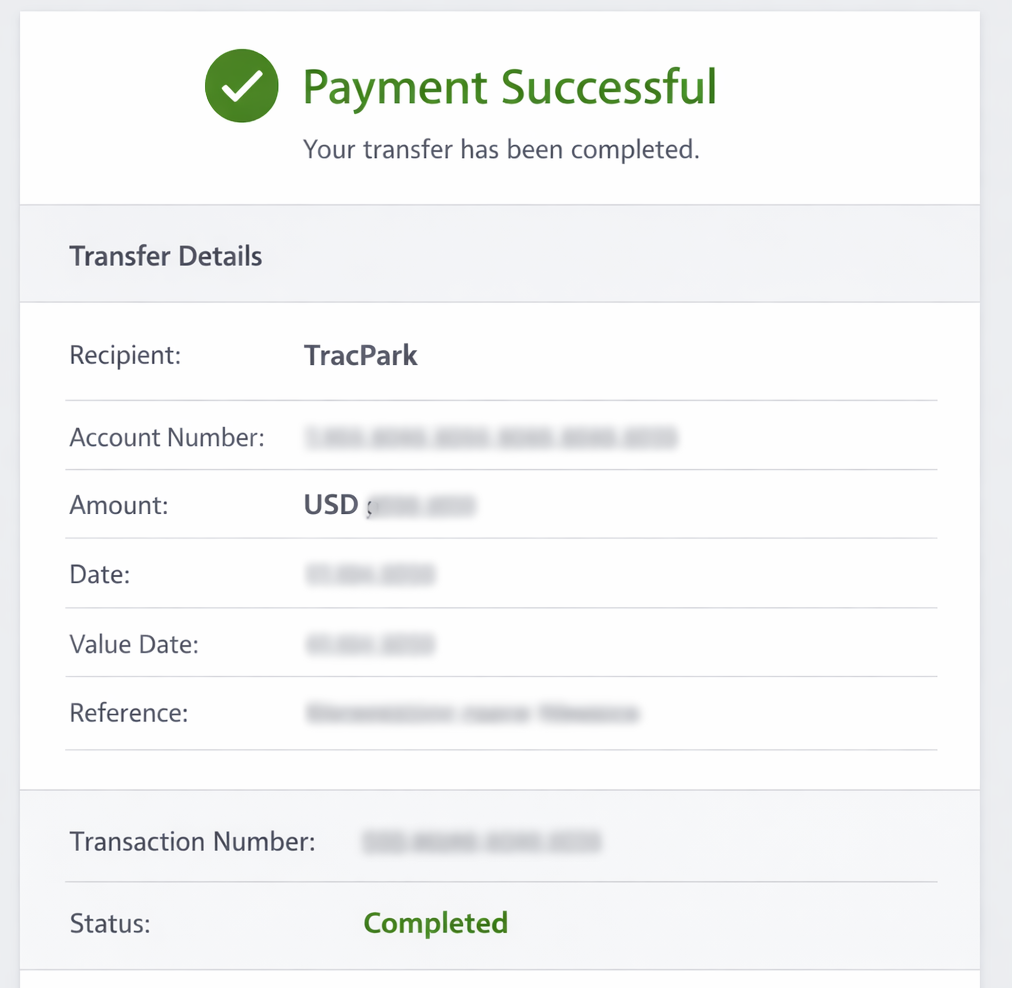Click the Account Number label
This screenshot has height=988, width=1012.
tap(166, 437)
